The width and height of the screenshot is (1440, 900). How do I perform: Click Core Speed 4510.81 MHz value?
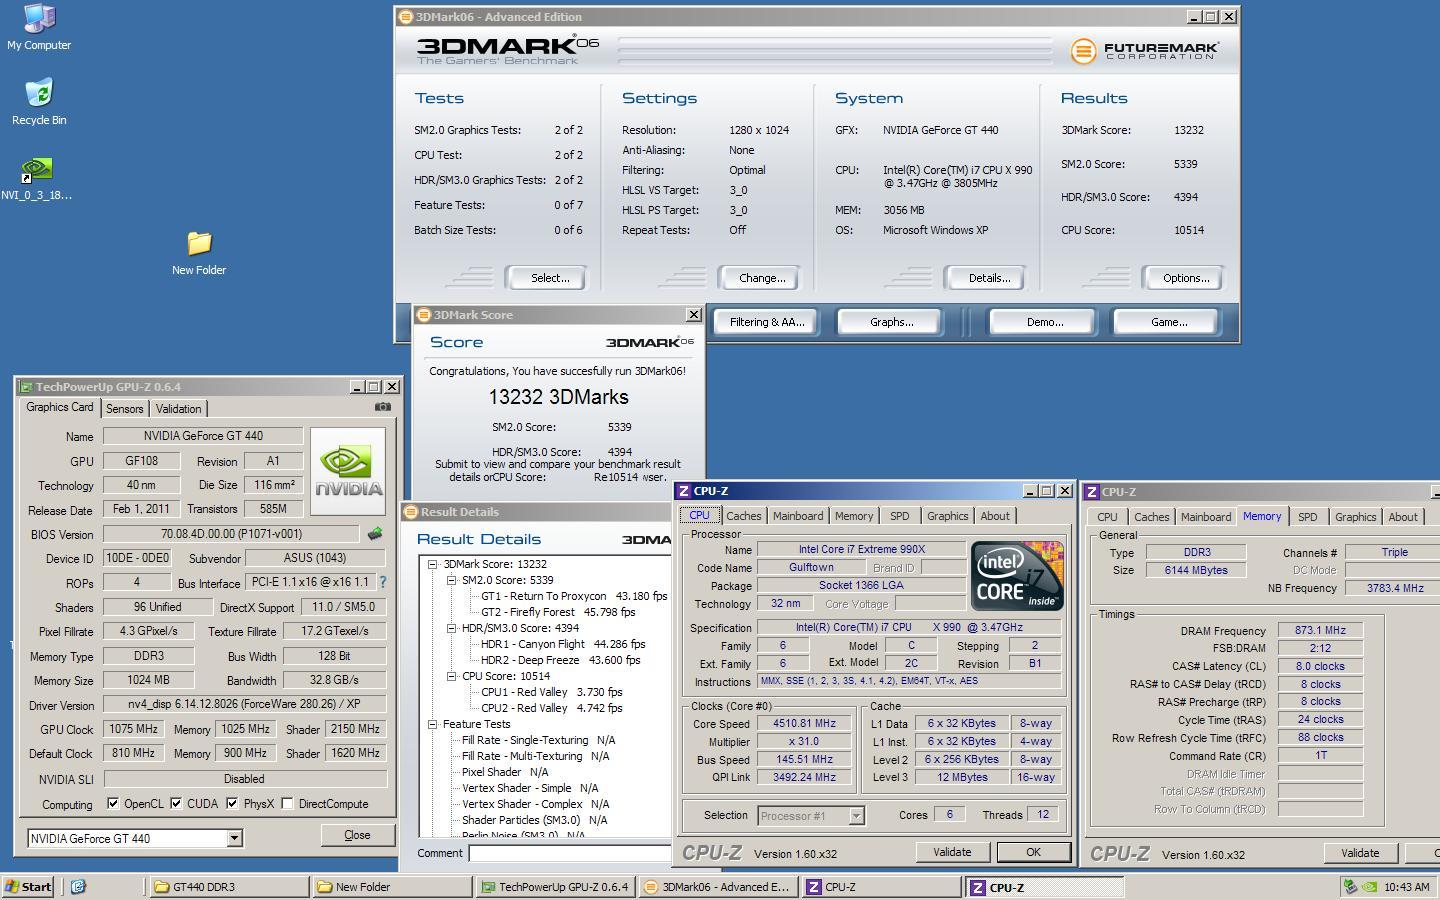coord(804,723)
